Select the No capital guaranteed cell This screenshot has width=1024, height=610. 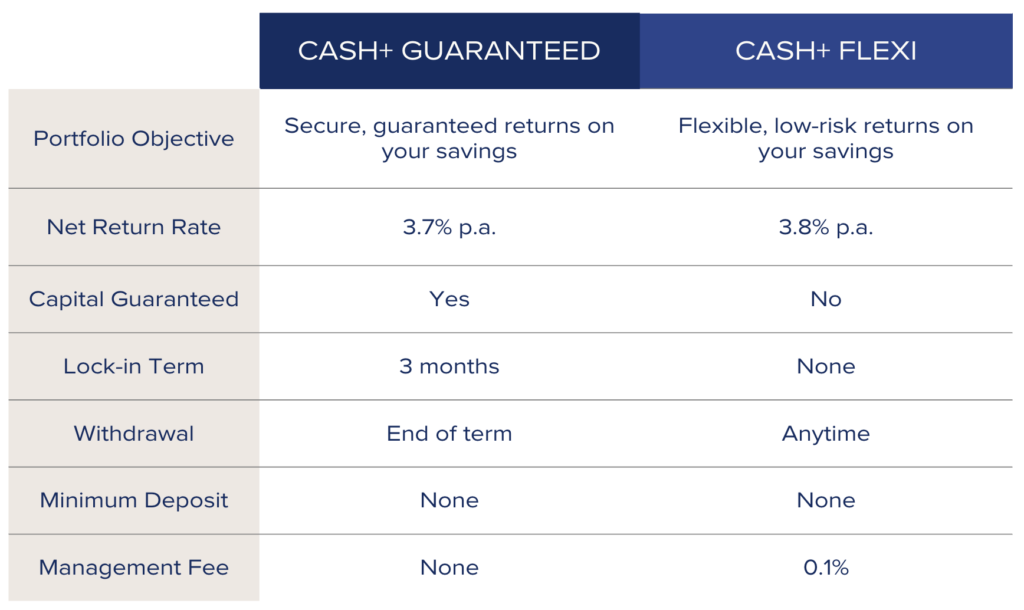pyautogui.click(x=826, y=298)
